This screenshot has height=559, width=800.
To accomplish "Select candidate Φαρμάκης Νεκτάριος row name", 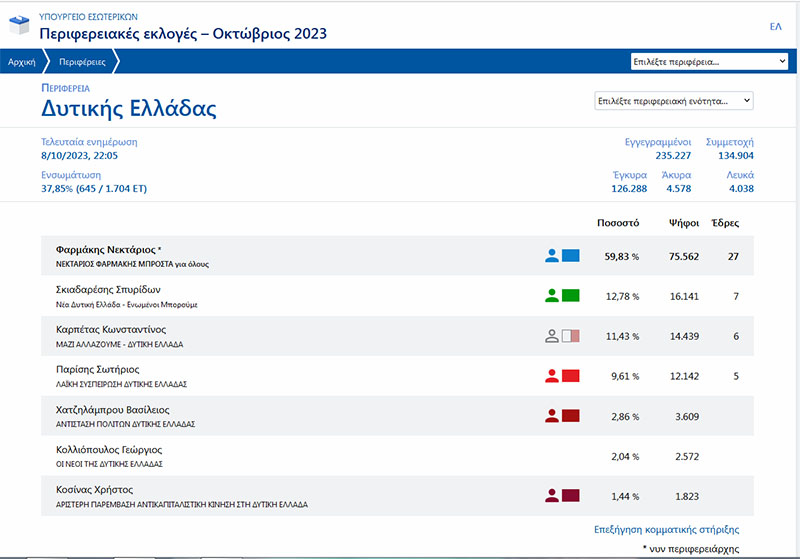I will 110,249.
